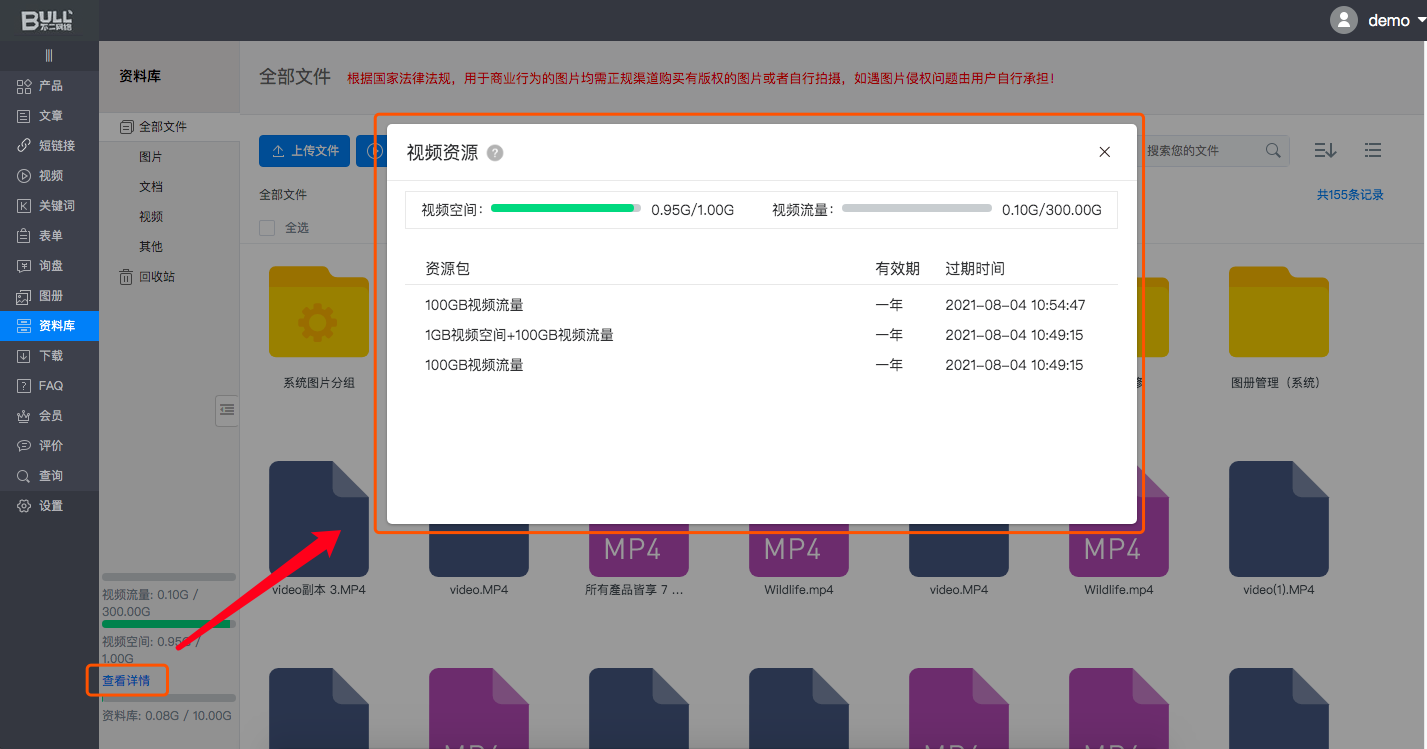
Task: Open 产品 in the left sidebar
Action: coord(50,86)
